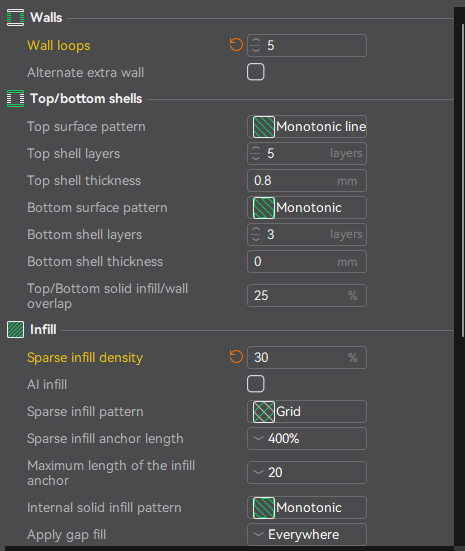
Task: Increase Wall loops with stepper arrow
Action: (256, 41)
